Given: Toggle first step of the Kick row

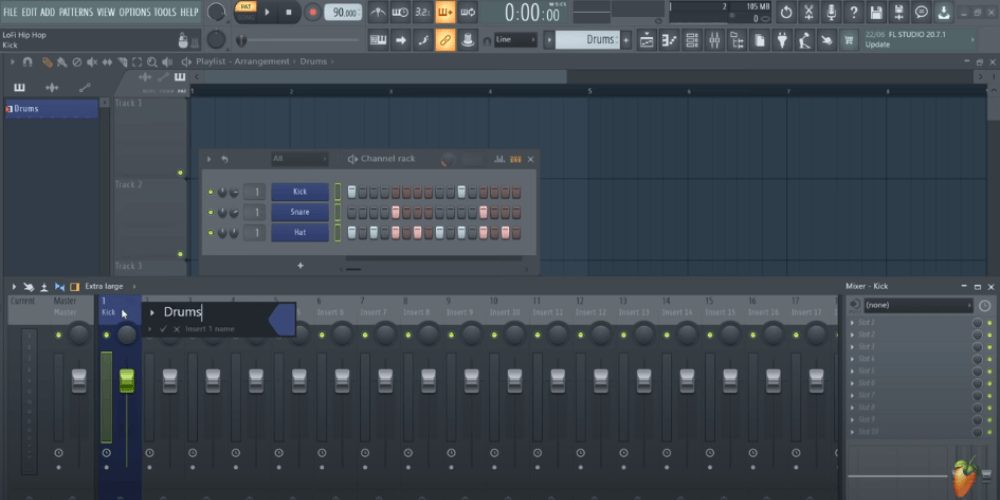Looking at the screenshot, I should pyautogui.click(x=352, y=192).
